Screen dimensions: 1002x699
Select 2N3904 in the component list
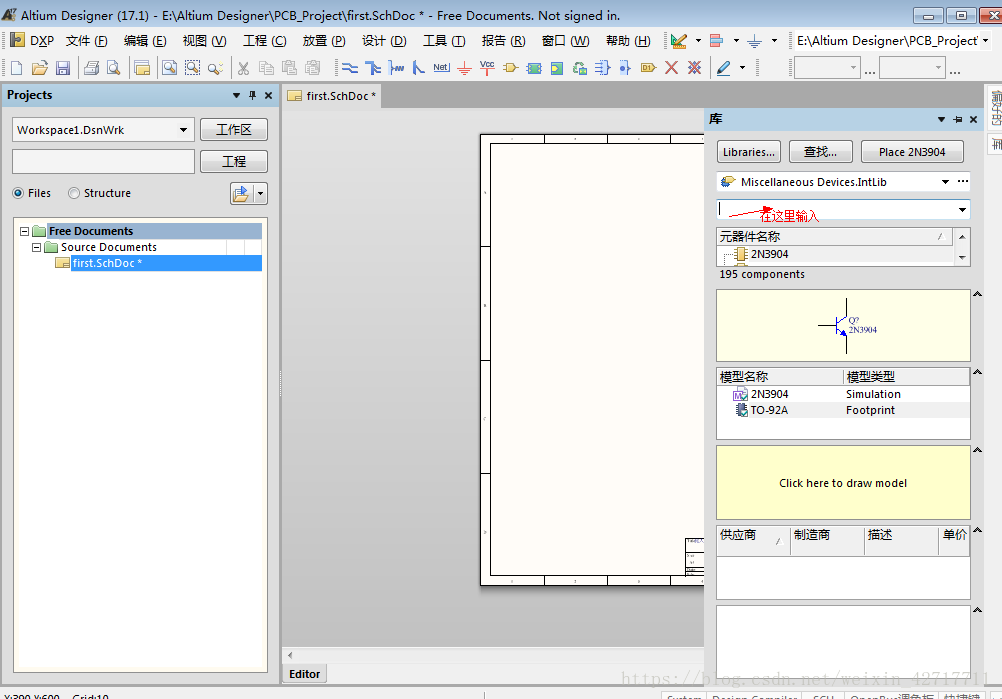pos(769,254)
